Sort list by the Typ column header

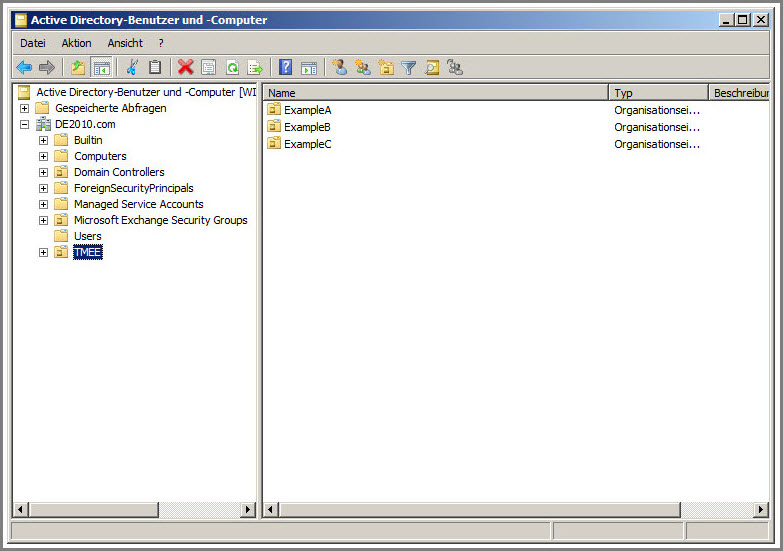click(x=657, y=93)
